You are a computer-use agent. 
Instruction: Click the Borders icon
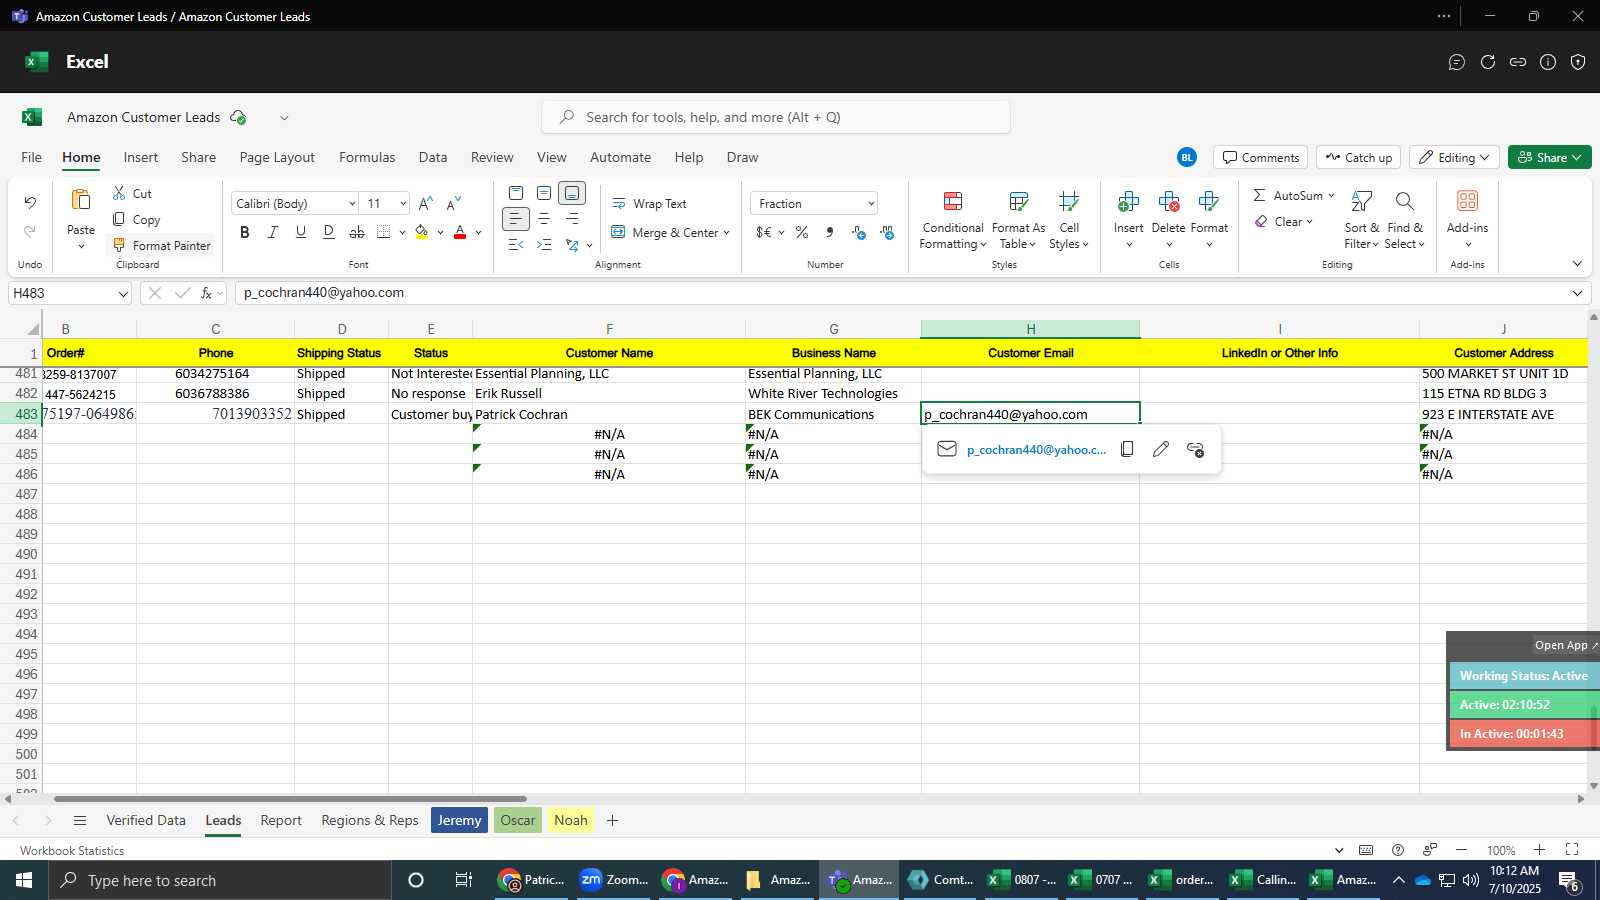point(384,232)
